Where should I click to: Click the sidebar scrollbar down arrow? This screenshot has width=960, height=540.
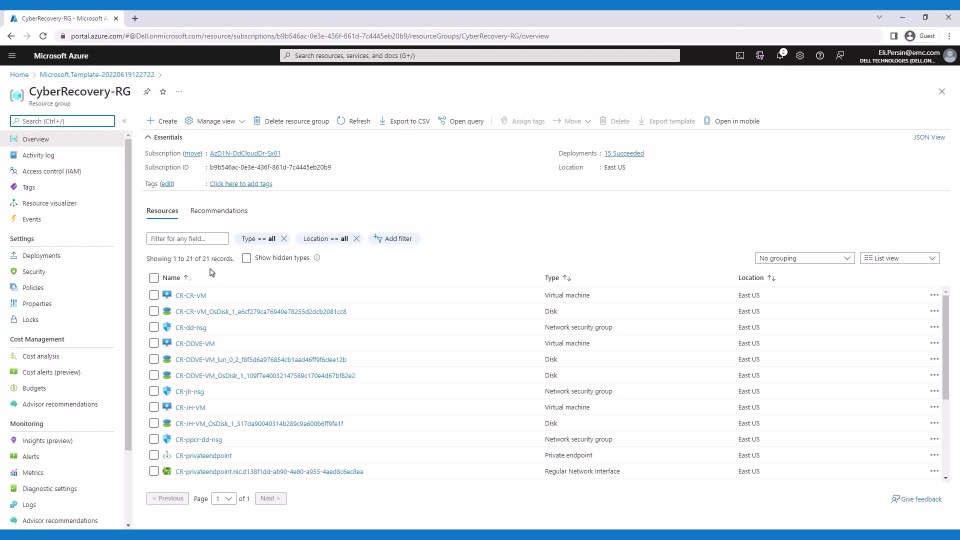(x=128, y=525)
